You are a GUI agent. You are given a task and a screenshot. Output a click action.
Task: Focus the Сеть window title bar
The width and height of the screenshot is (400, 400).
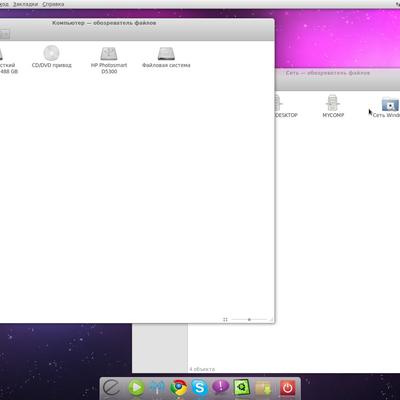click(x=337, y=73)
